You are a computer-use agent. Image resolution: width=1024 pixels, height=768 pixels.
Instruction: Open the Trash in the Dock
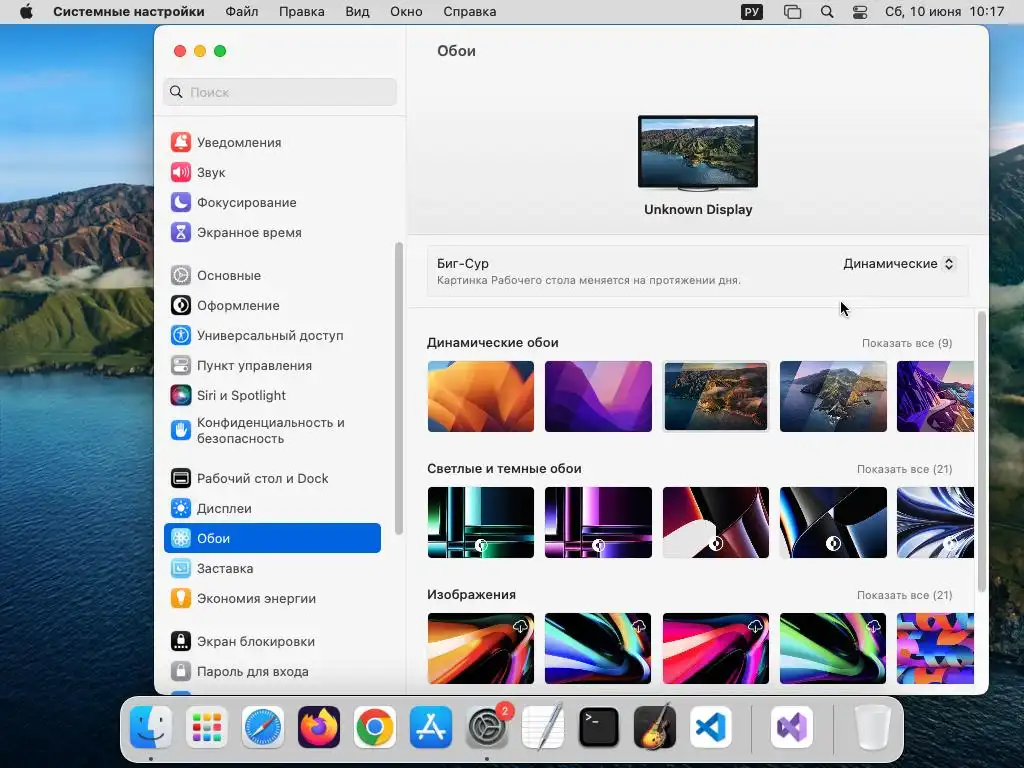click(x=873, y=727)
